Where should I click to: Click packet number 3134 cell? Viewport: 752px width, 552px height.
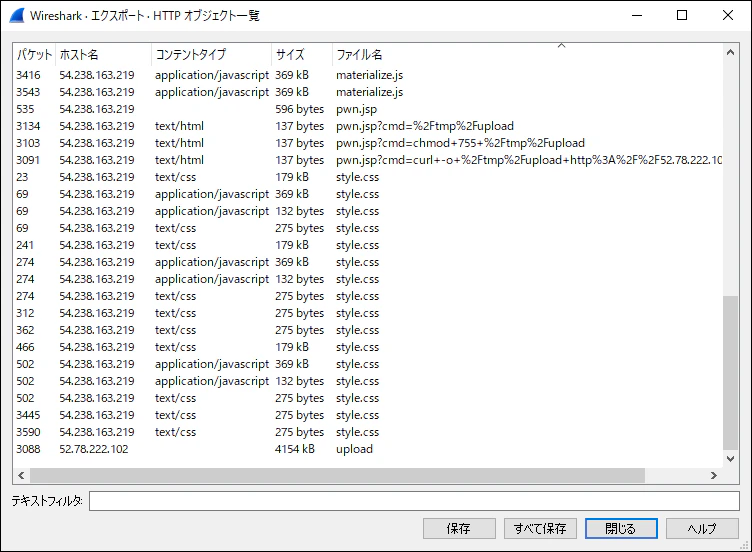[x=28, y=126]
